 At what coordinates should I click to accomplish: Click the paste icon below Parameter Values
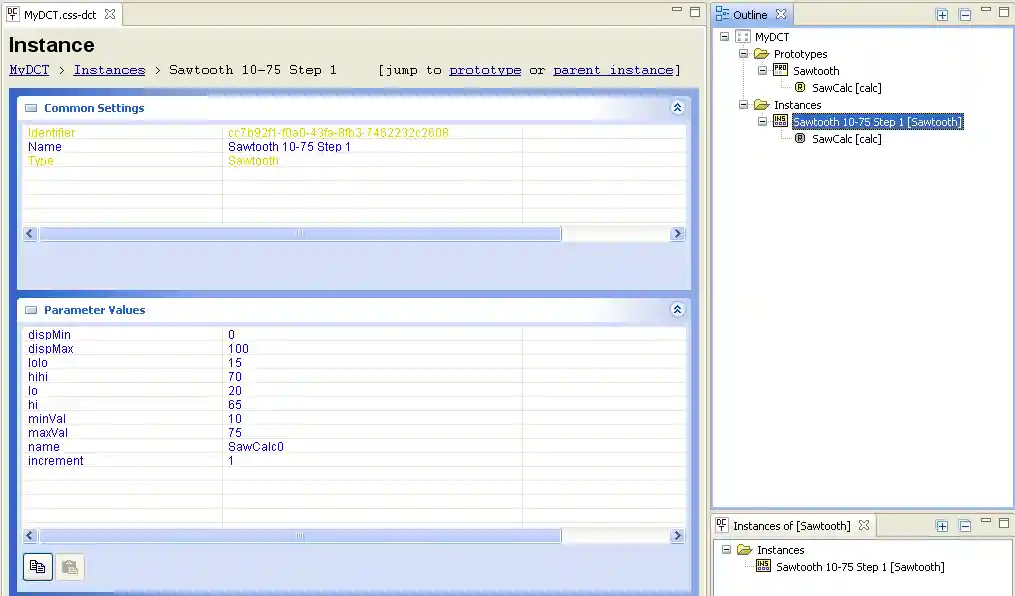(69, 567)
